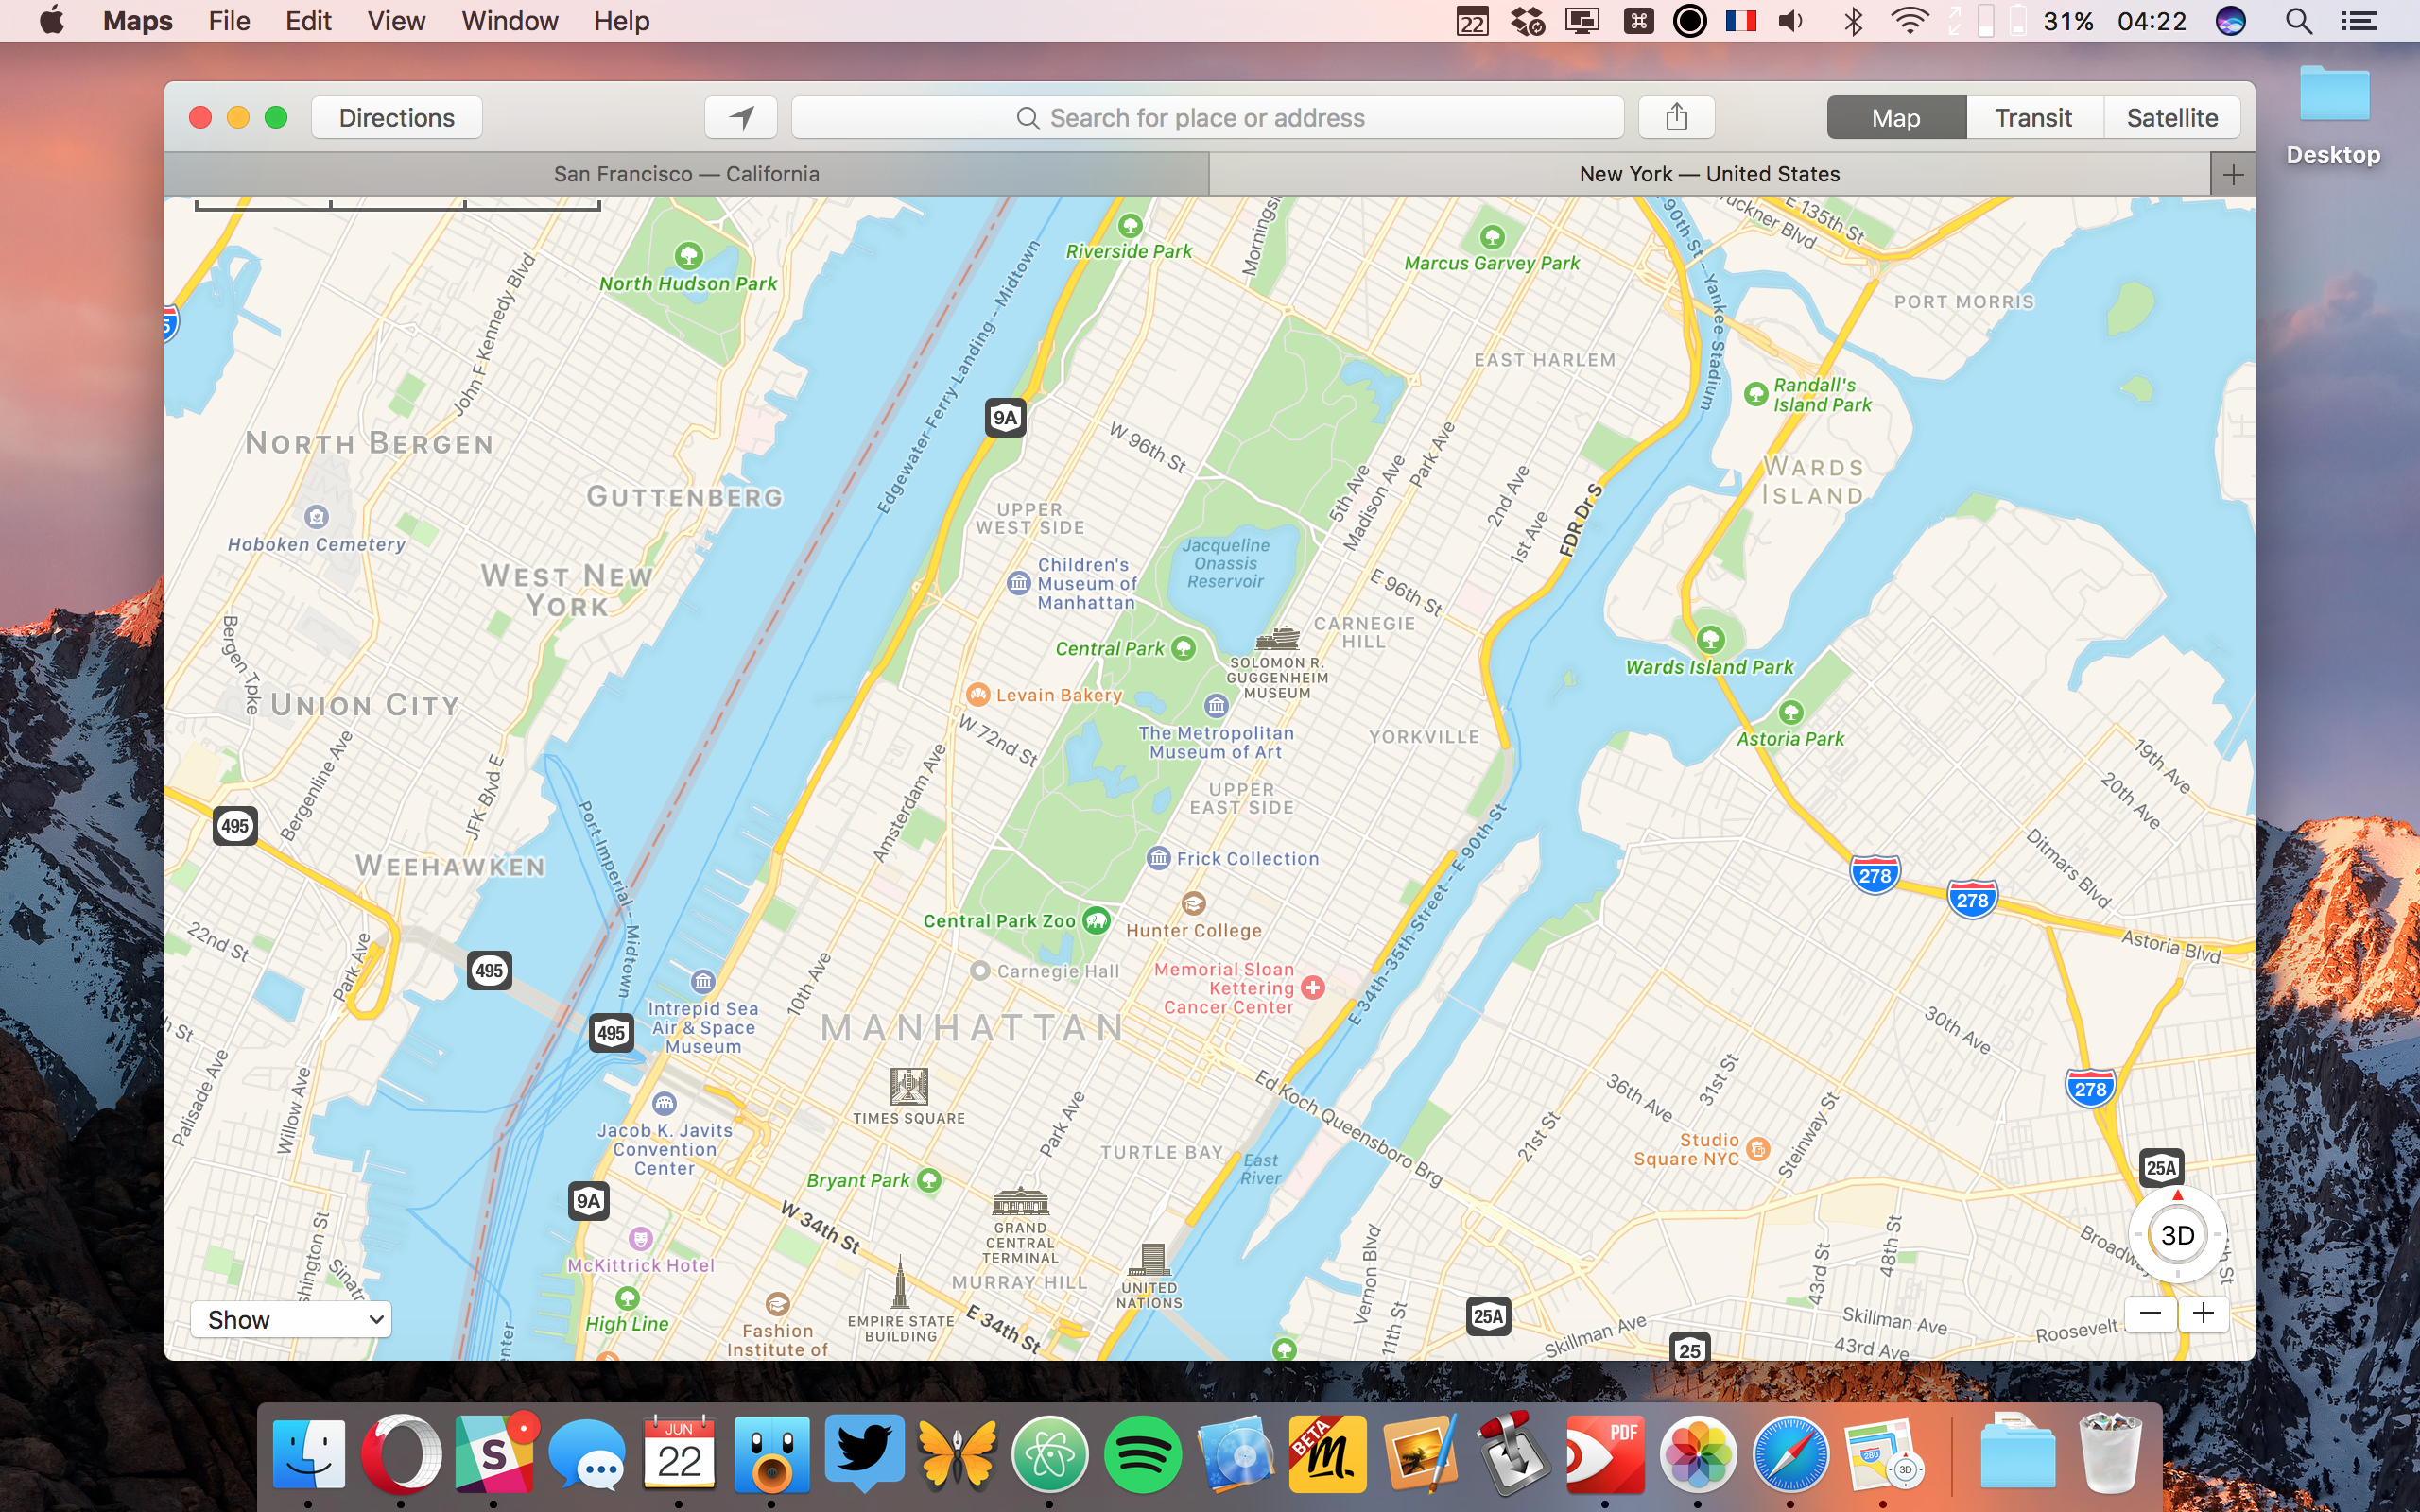This screenshot has width=2420, height=1512.
Task: Switch to San Francisco — California tab
Action: pos(686,175)
